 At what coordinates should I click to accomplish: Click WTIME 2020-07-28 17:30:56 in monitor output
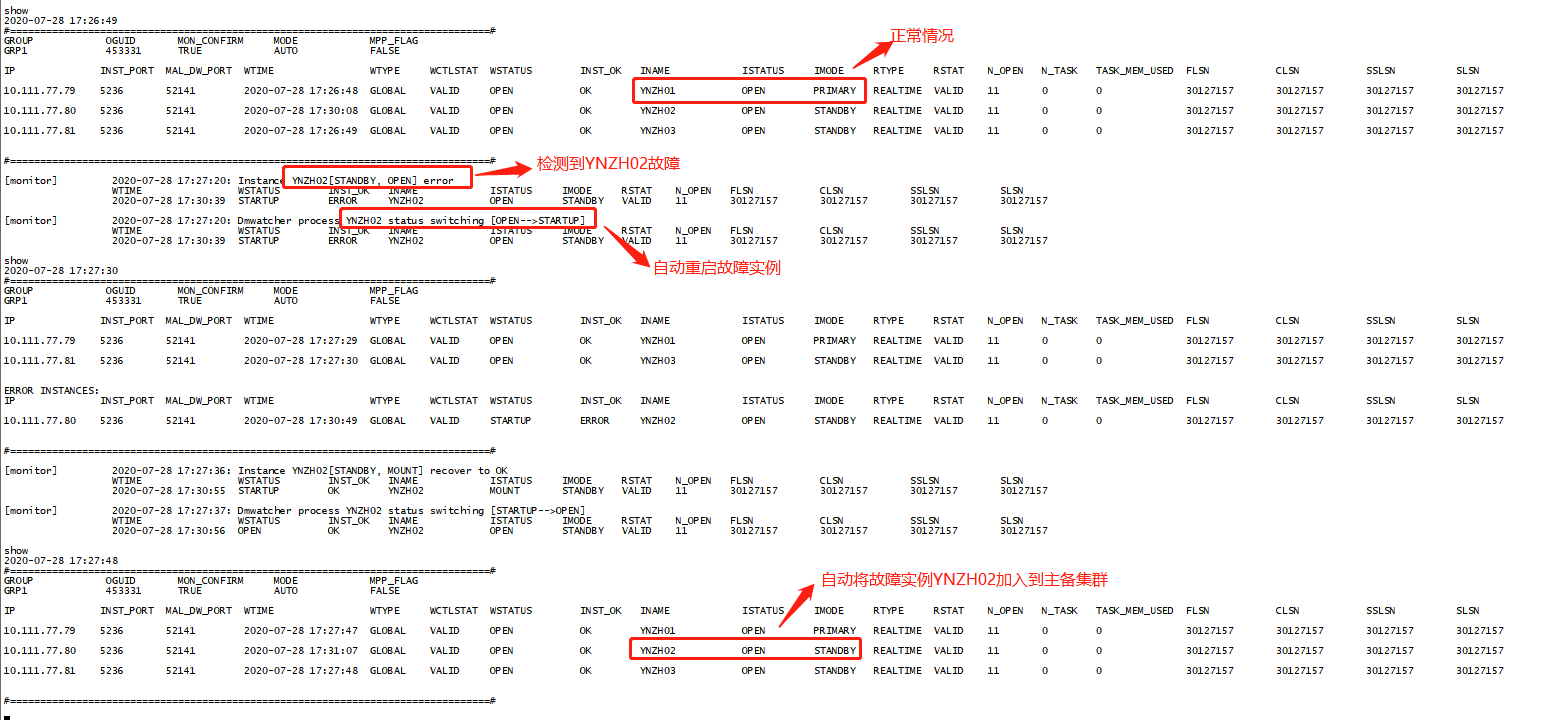tap(169, 531)
